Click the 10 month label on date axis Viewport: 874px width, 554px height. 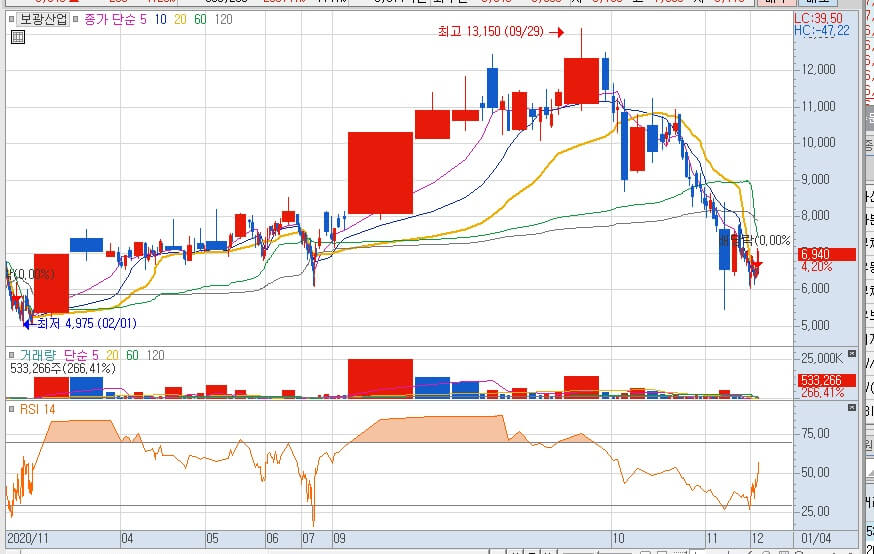[x=618, y=538]
